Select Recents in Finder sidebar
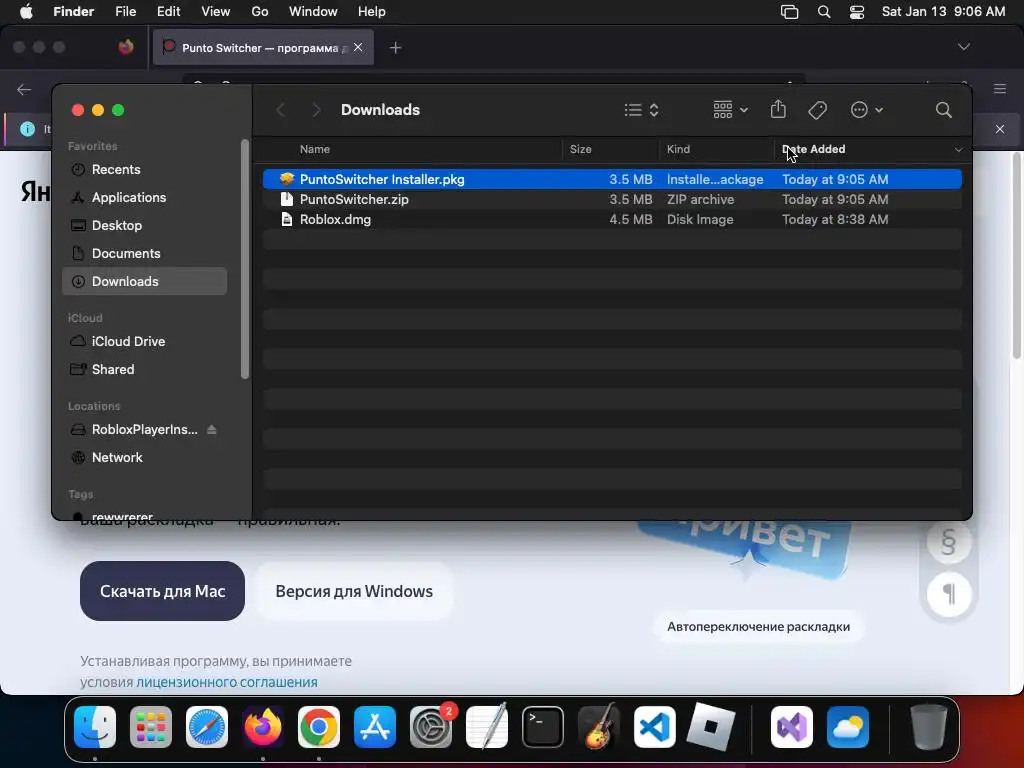Image resolution: width=1024 pixels, height=768 pixels. click(x=144, y=170)
